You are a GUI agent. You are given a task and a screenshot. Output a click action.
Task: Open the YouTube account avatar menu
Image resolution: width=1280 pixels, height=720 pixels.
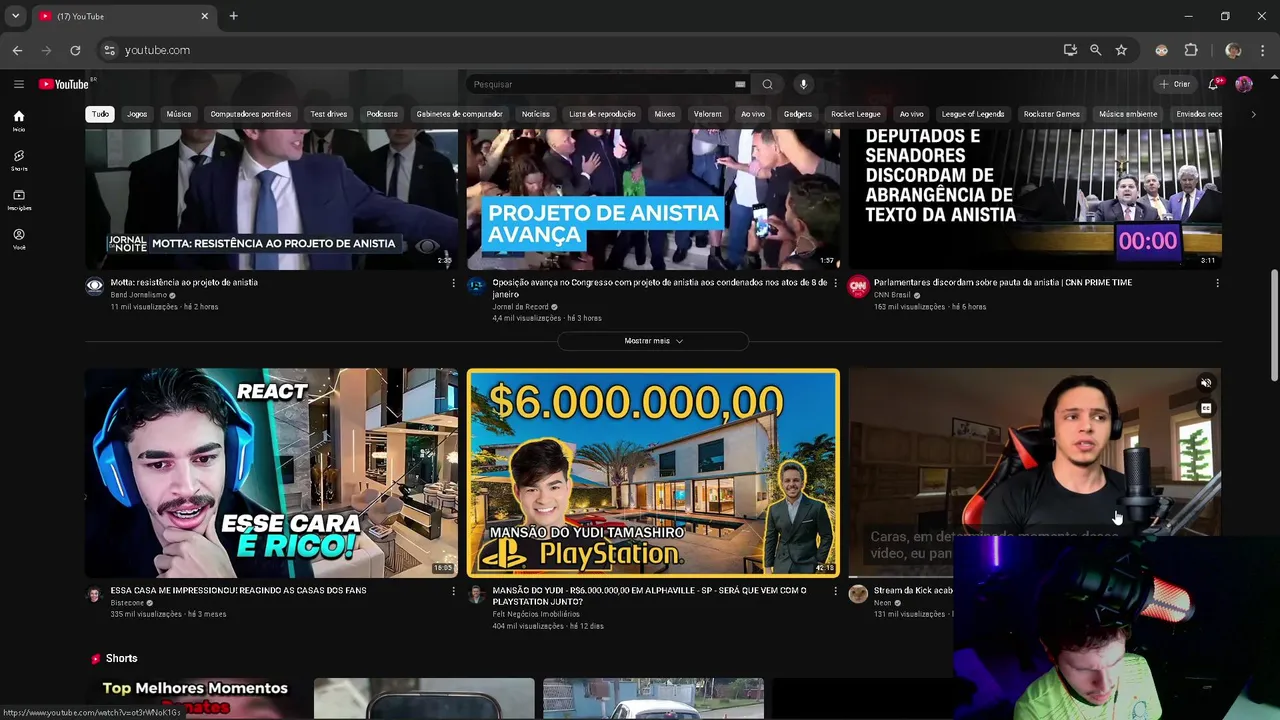coord(1243,84)
